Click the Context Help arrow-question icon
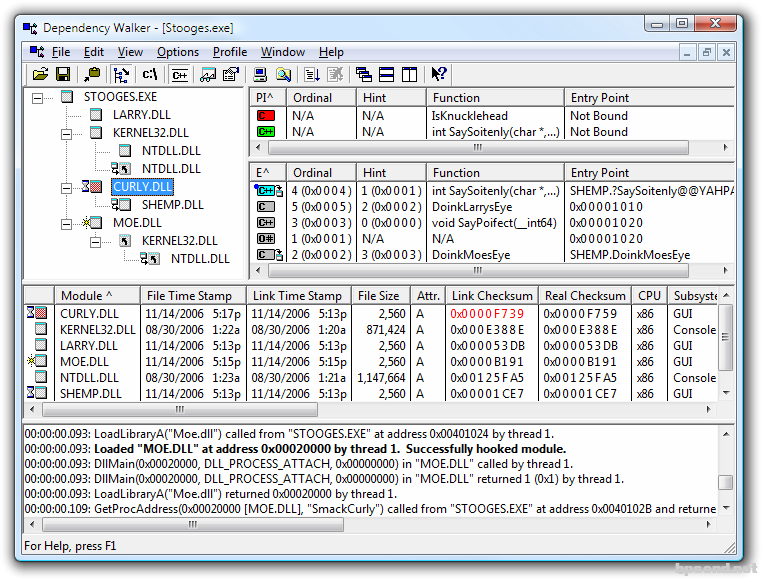This screenshot has width=763, height=581. [x=439, y=74]
